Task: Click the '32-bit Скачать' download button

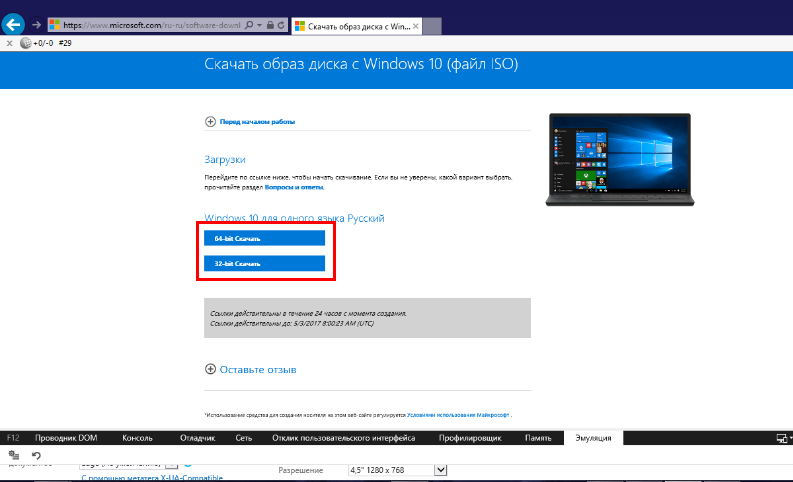Action: 265,264
